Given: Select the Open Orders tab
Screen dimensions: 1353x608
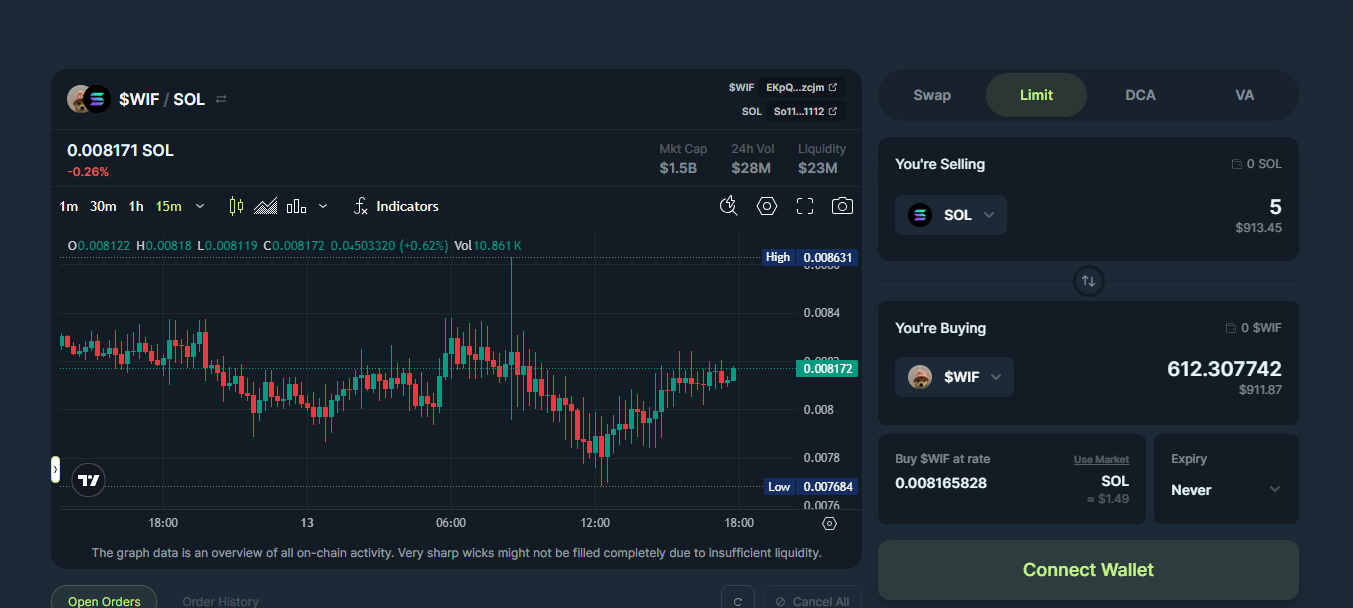Looking at the screenshot, I should 104,601.
